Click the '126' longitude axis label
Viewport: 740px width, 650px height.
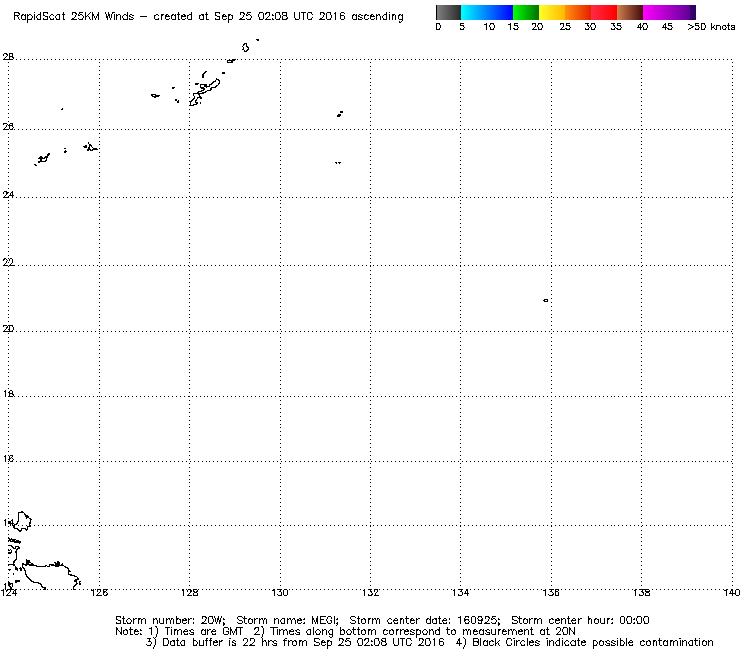click(99, 592)
